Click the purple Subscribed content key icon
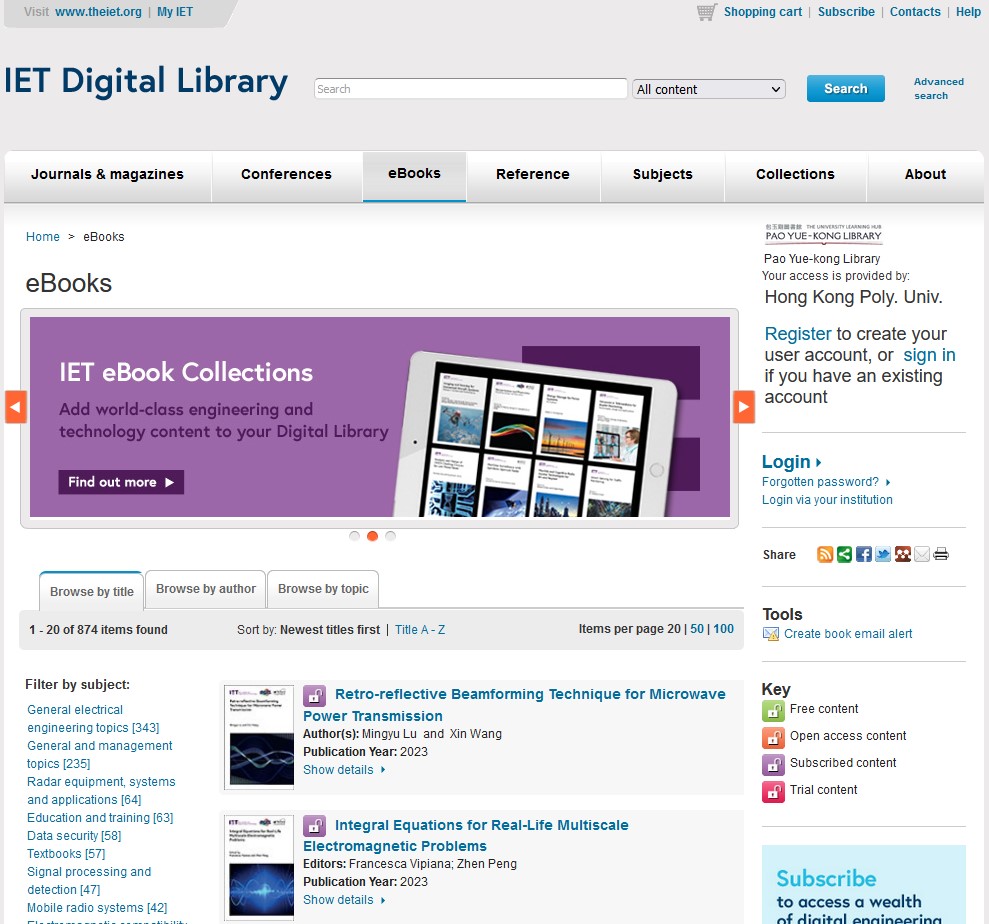 pyautogui.click(x=773, y=764)
